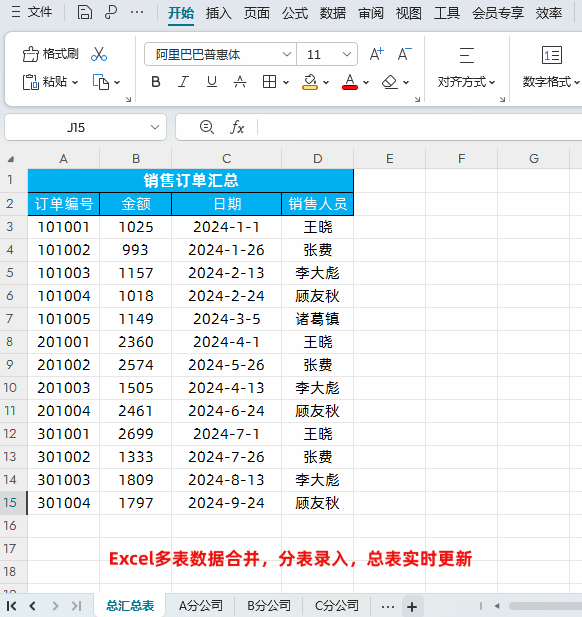Click the zoom magnifier icon in formula bar
The image size is (582, 617).
(207, 127)
